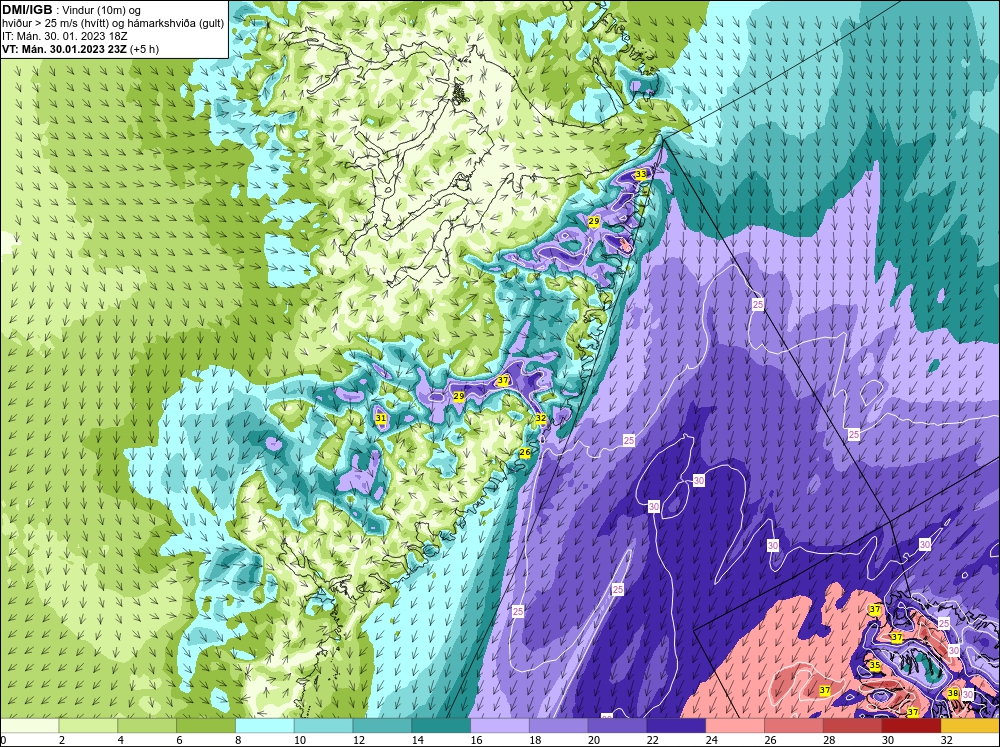Screen dimensions: 1000x747
Task: Click the 26–28 m/s coral red legend swatch
Action: coord(794,726)
